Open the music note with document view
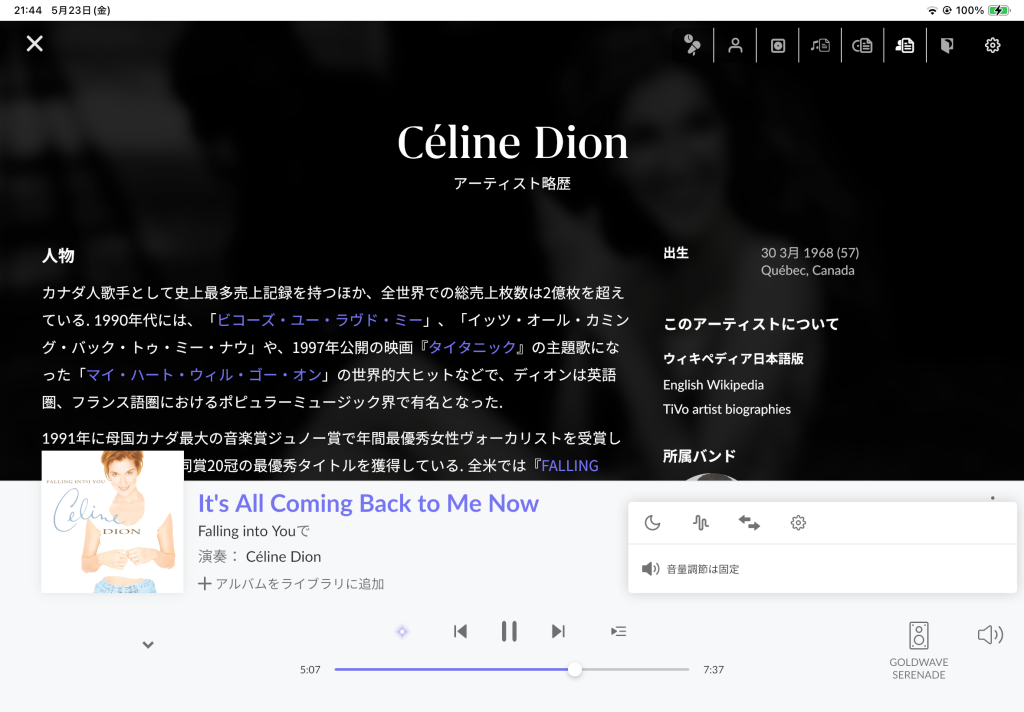The height and width of the screenshot is (712, 1024). 820,45
